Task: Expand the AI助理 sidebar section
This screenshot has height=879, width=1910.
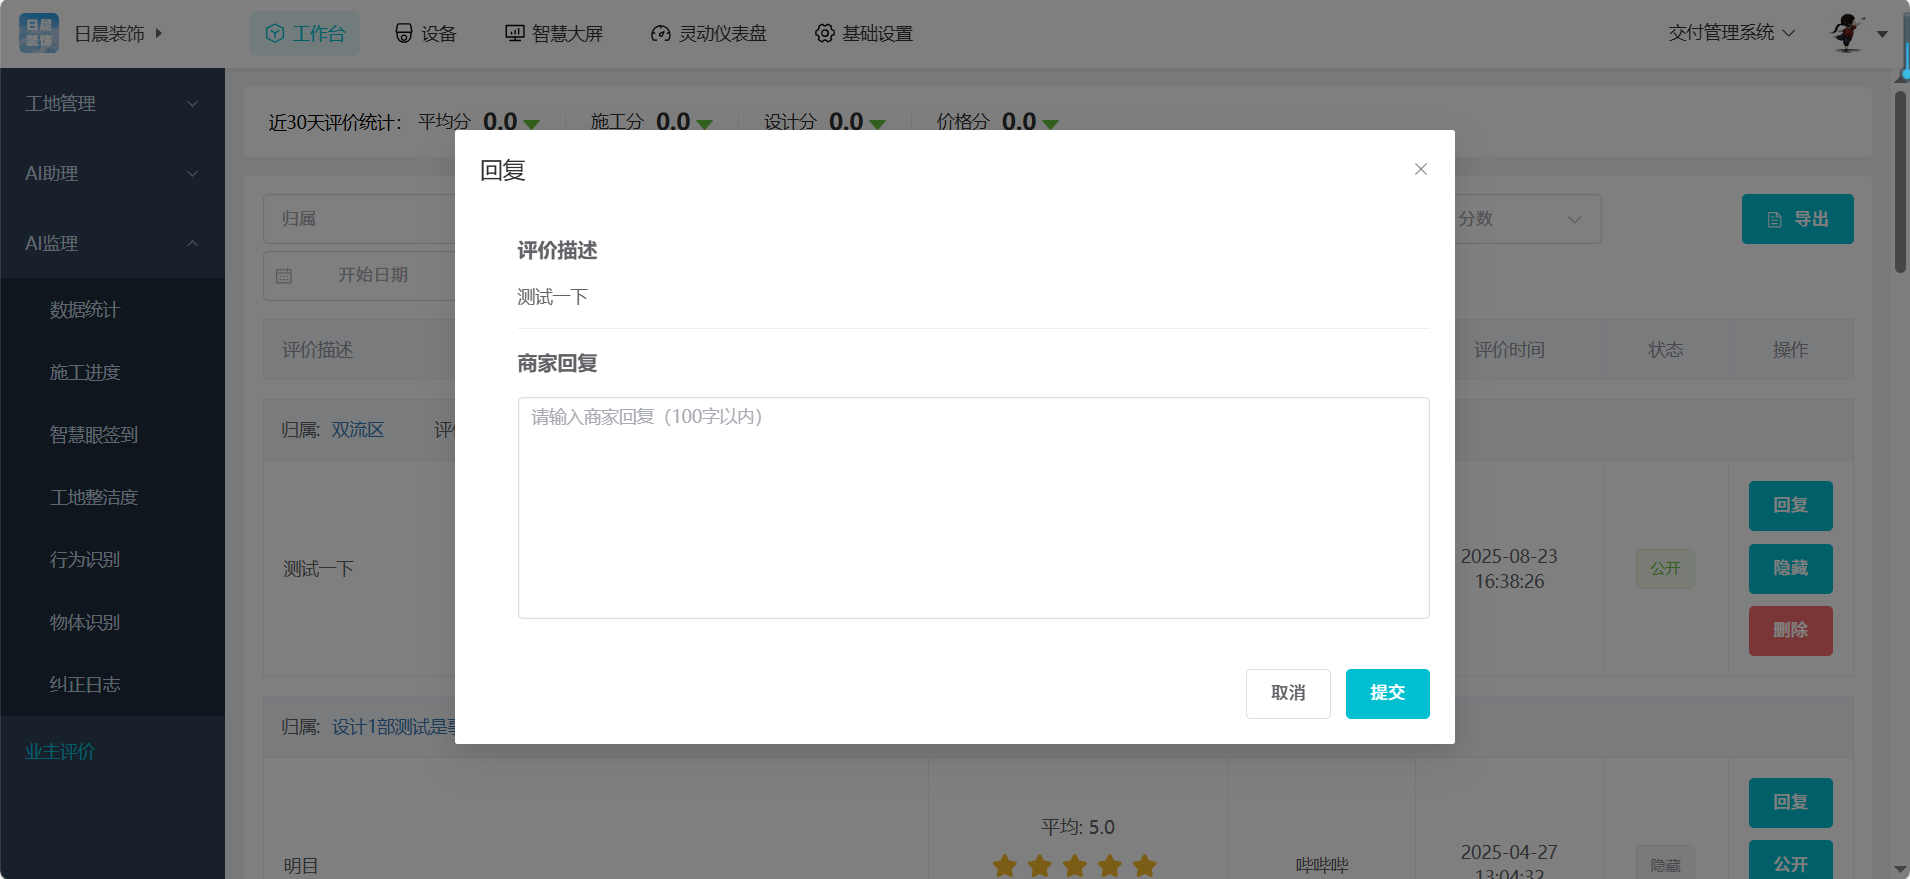Action: (112, 173)
